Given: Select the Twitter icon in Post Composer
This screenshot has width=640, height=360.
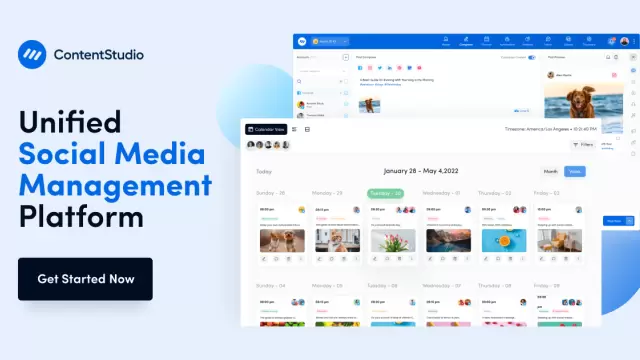Looking at the screenshot, I should [380, 68].
